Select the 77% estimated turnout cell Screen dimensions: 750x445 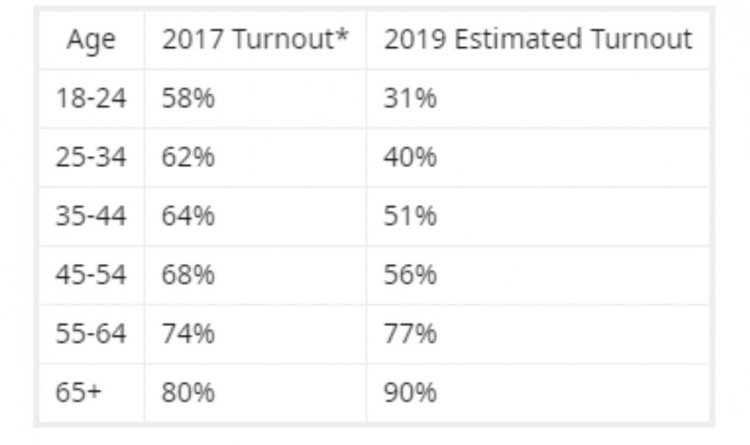[410, 334]
